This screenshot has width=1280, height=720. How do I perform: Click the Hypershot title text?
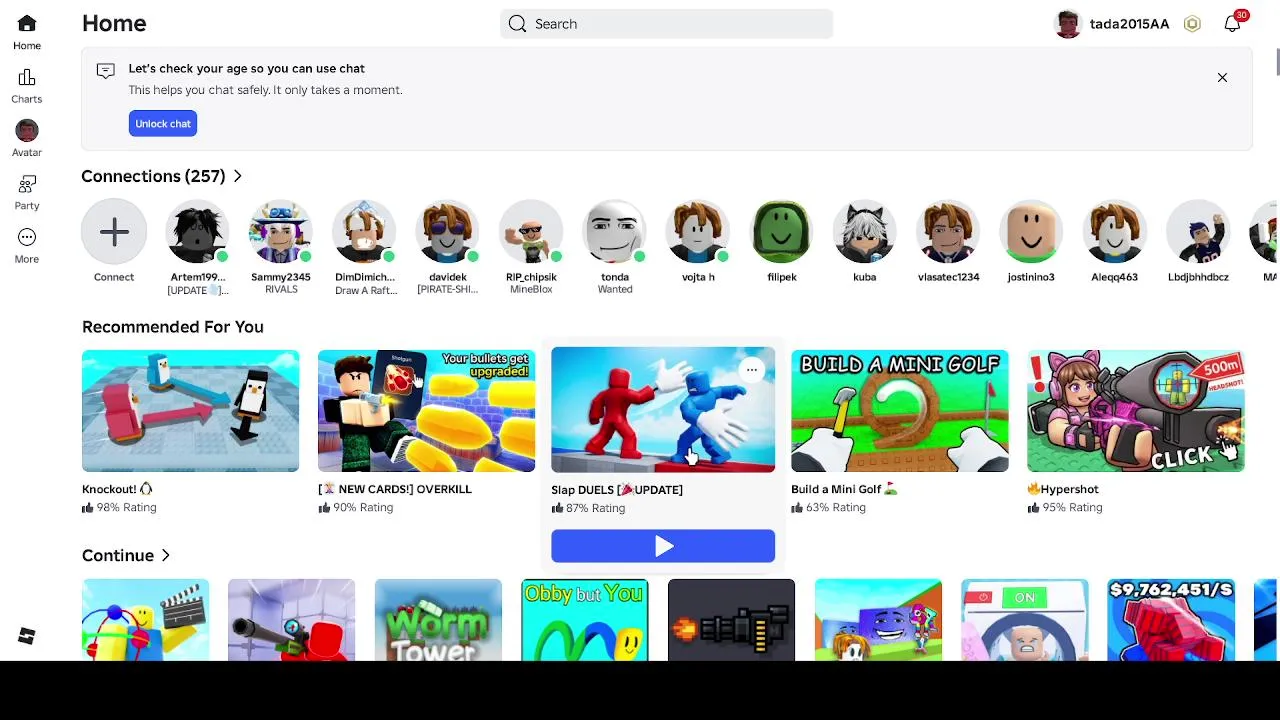(1063, 489)
